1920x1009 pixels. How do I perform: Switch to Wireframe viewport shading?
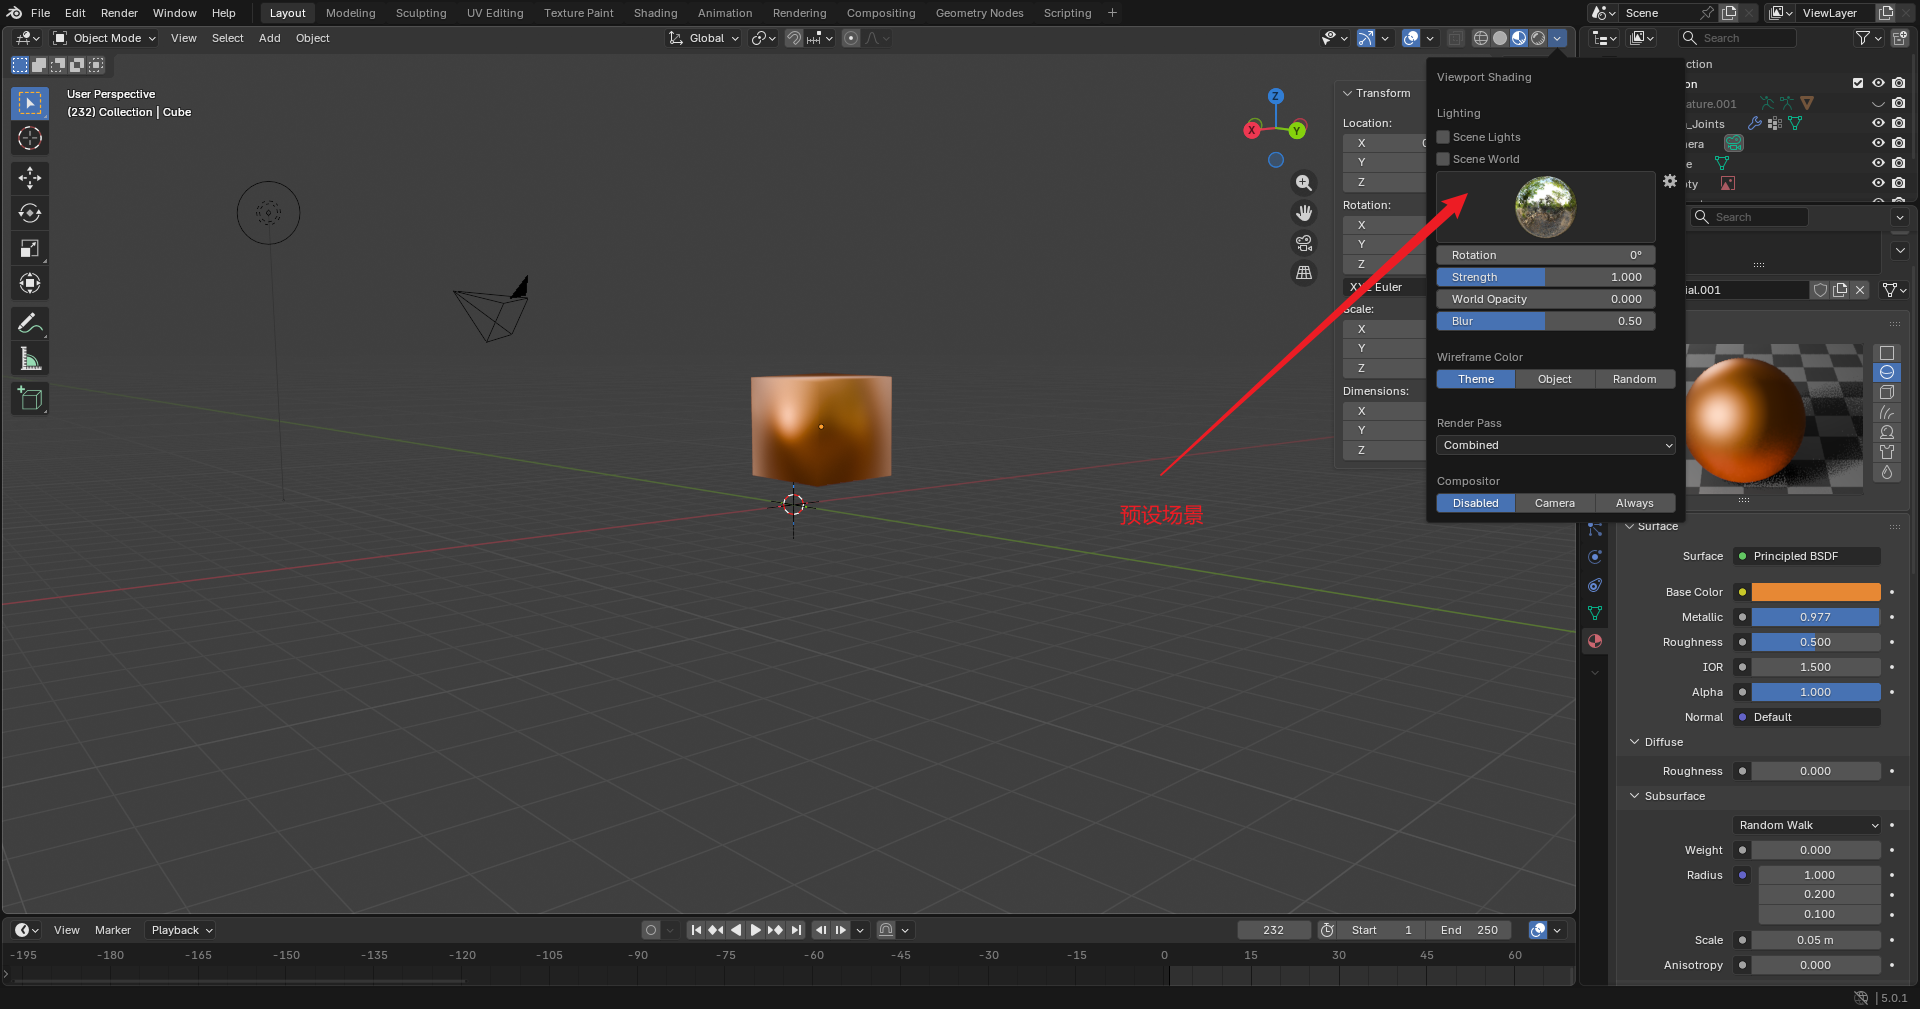1481,38
